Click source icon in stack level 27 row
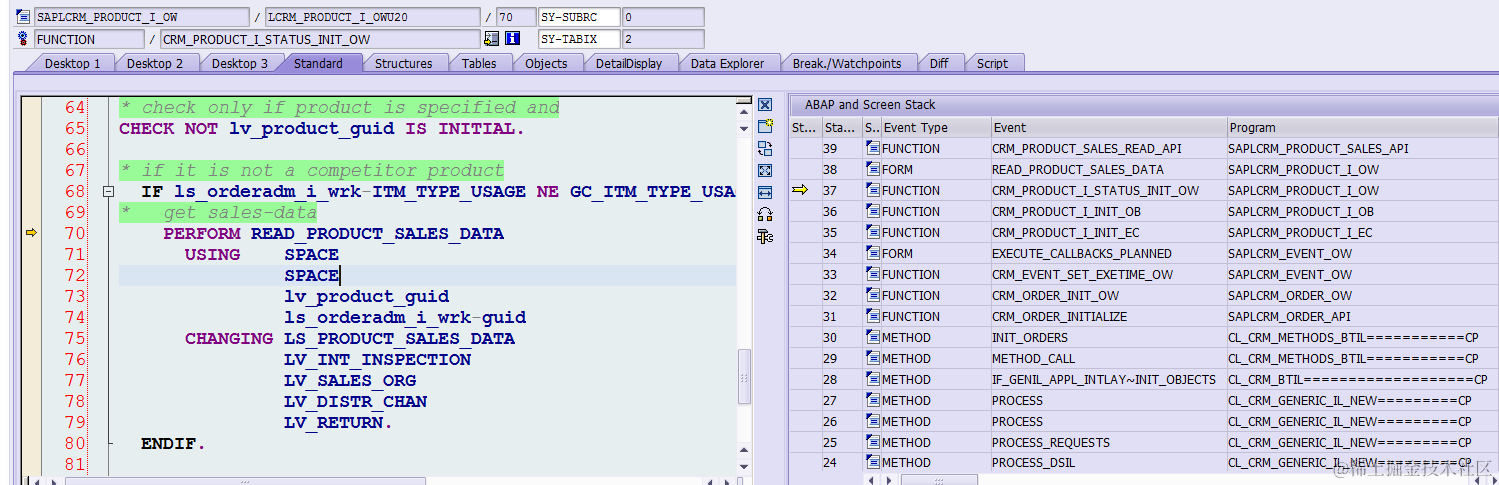Viewport: 1499px width, 485px height. click(873, 401)
